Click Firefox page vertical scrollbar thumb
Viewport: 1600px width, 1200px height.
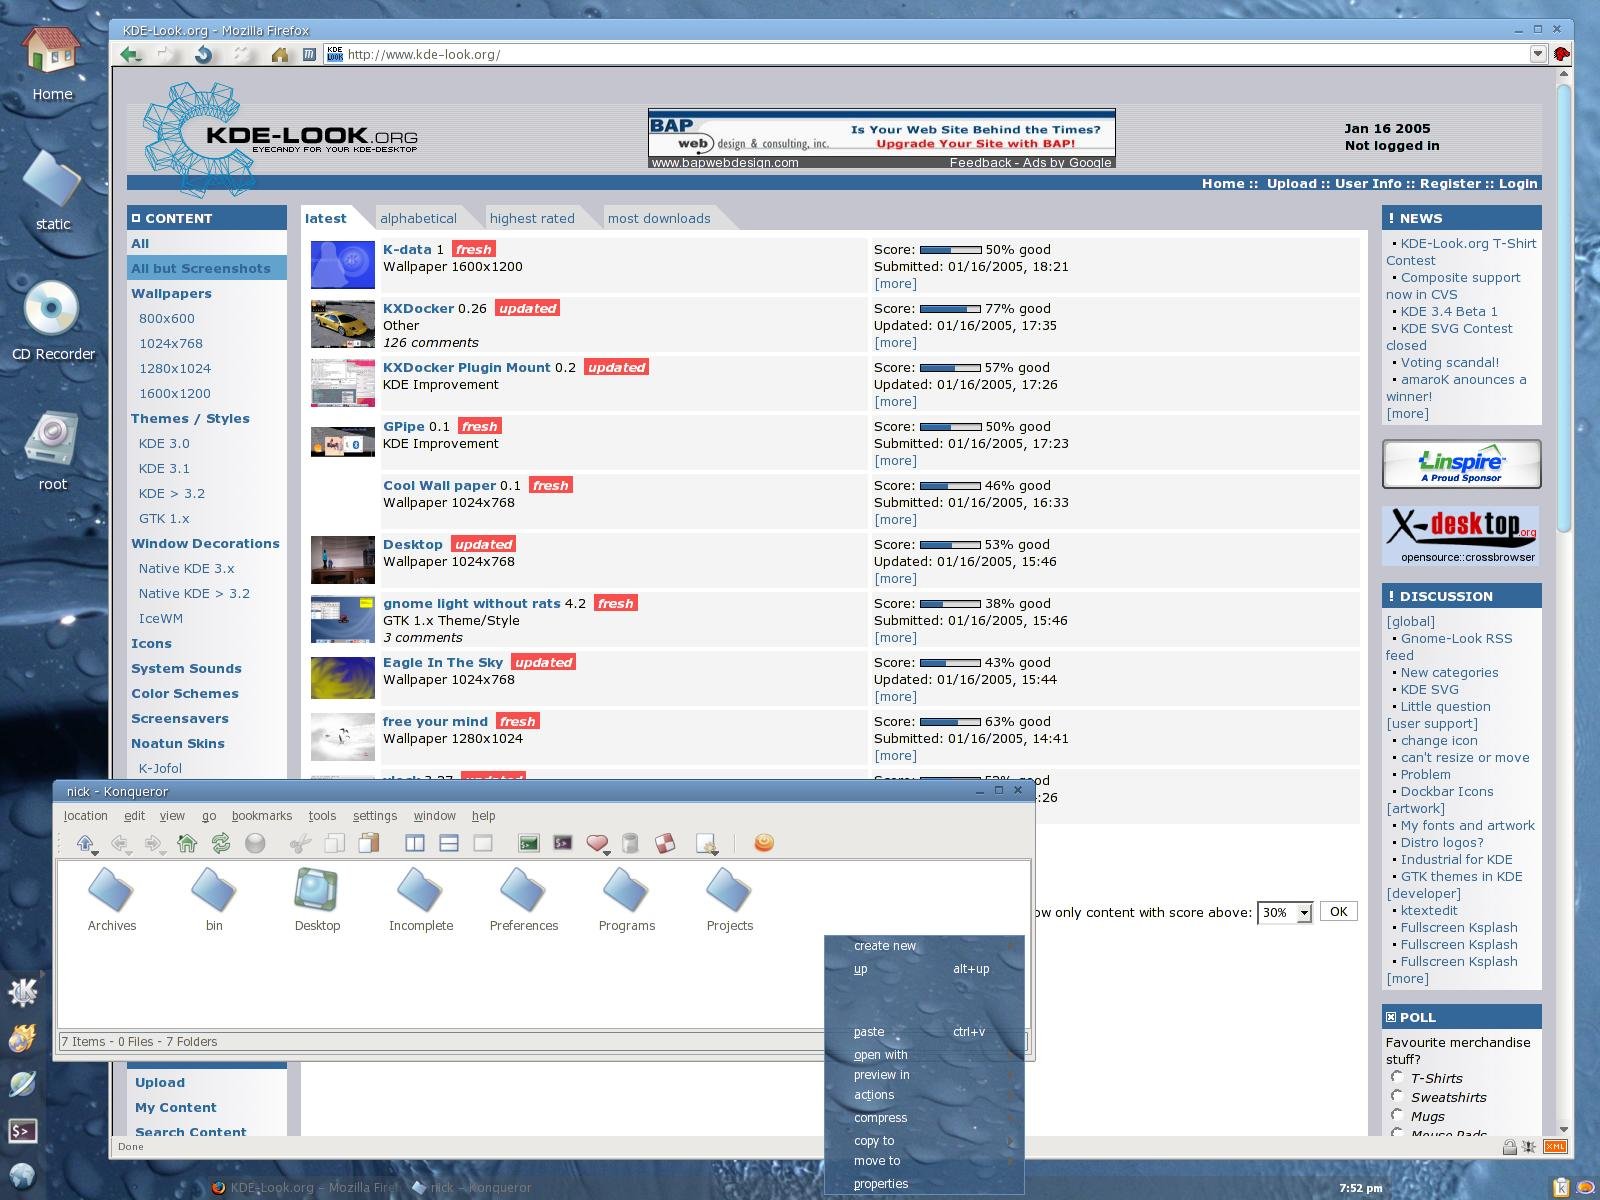[1564, 309]
